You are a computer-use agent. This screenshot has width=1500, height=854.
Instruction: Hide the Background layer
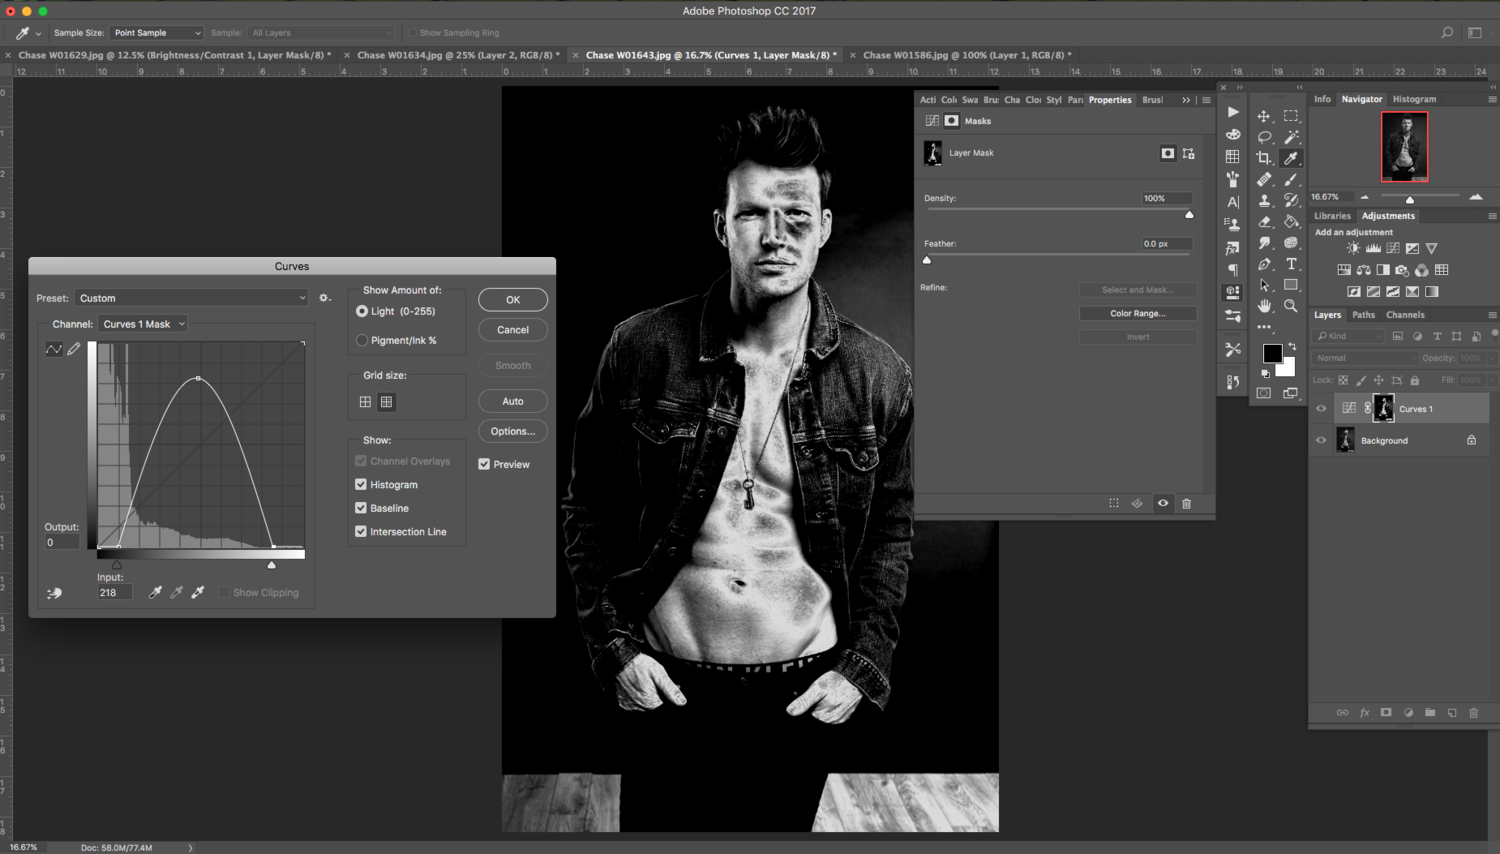pos(1320,440)
